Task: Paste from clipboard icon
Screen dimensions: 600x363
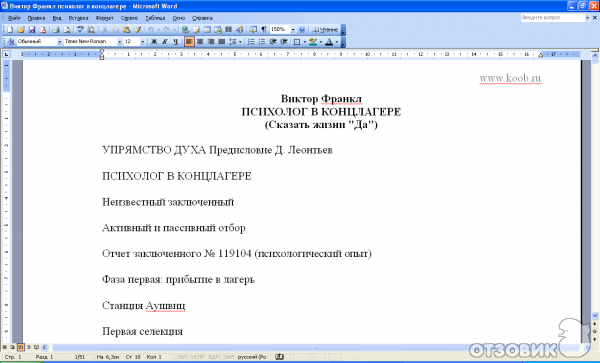Action: click(126, 29)
